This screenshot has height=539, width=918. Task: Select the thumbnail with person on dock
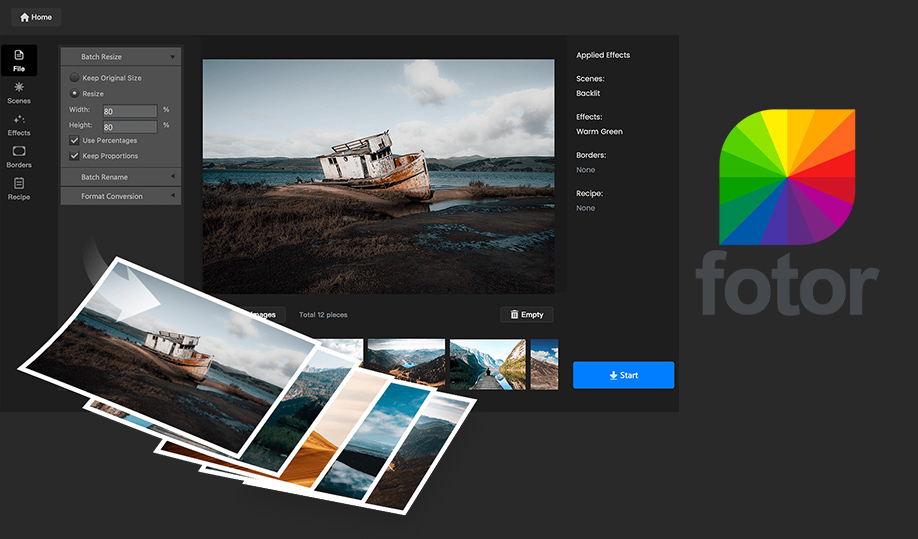pyautogui.click(x=488, y=364)
